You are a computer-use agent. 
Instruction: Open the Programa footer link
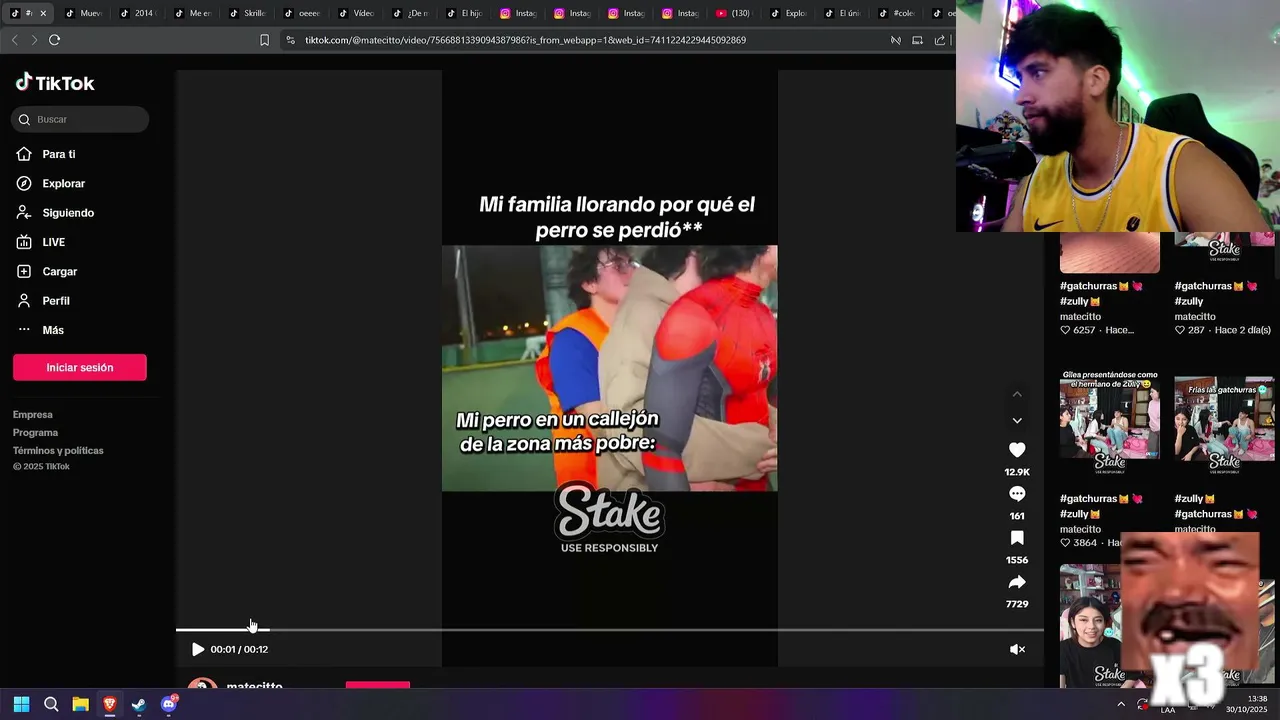(x=35, y=432)
